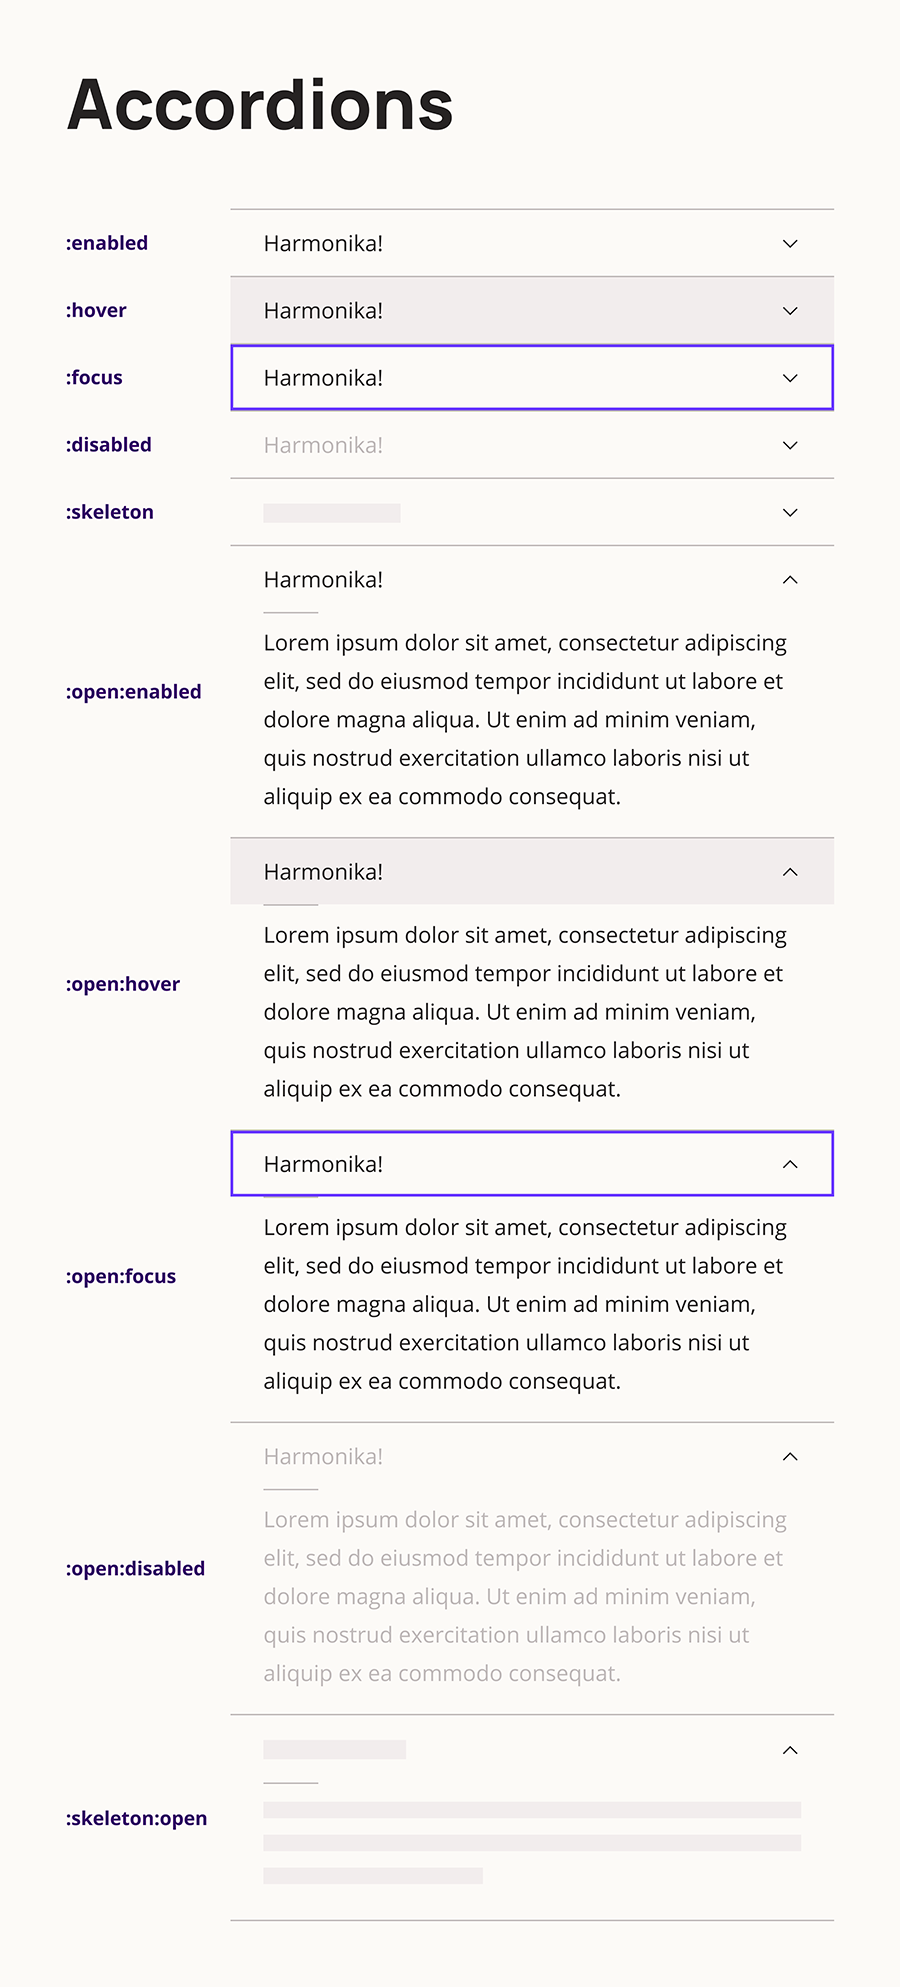The width and height of the screenshot is (900, 1987).
Task: Collapse the :open:focus Harmonika! header
Action: [323, 1164]
